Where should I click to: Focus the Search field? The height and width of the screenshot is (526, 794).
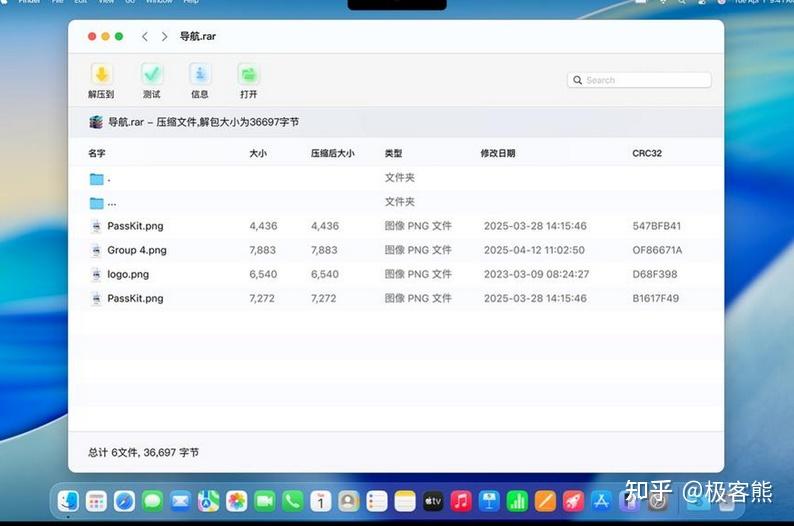coord(639,80)
